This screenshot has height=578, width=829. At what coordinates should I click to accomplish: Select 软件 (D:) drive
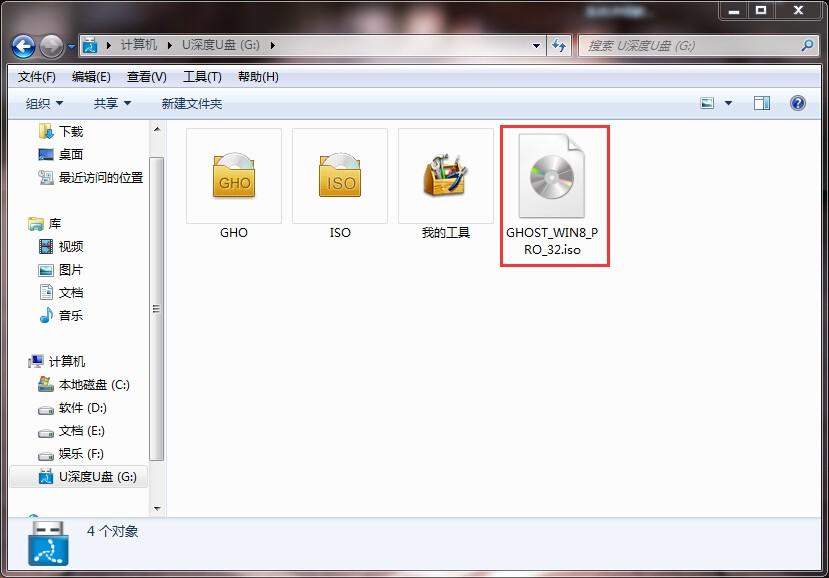(72, 408)
